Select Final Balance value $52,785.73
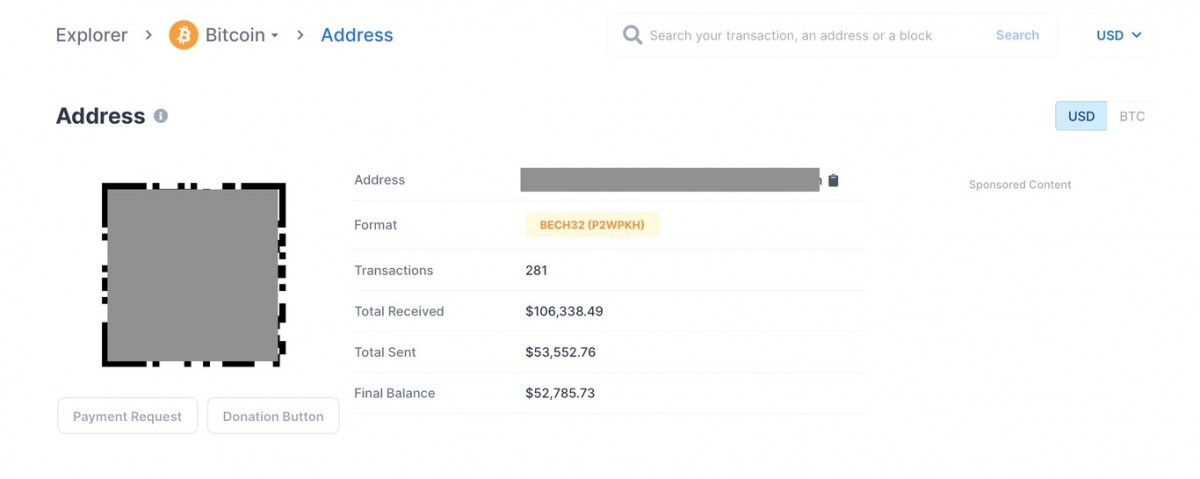Screen dimensions: 1200x479 (560, 393)
